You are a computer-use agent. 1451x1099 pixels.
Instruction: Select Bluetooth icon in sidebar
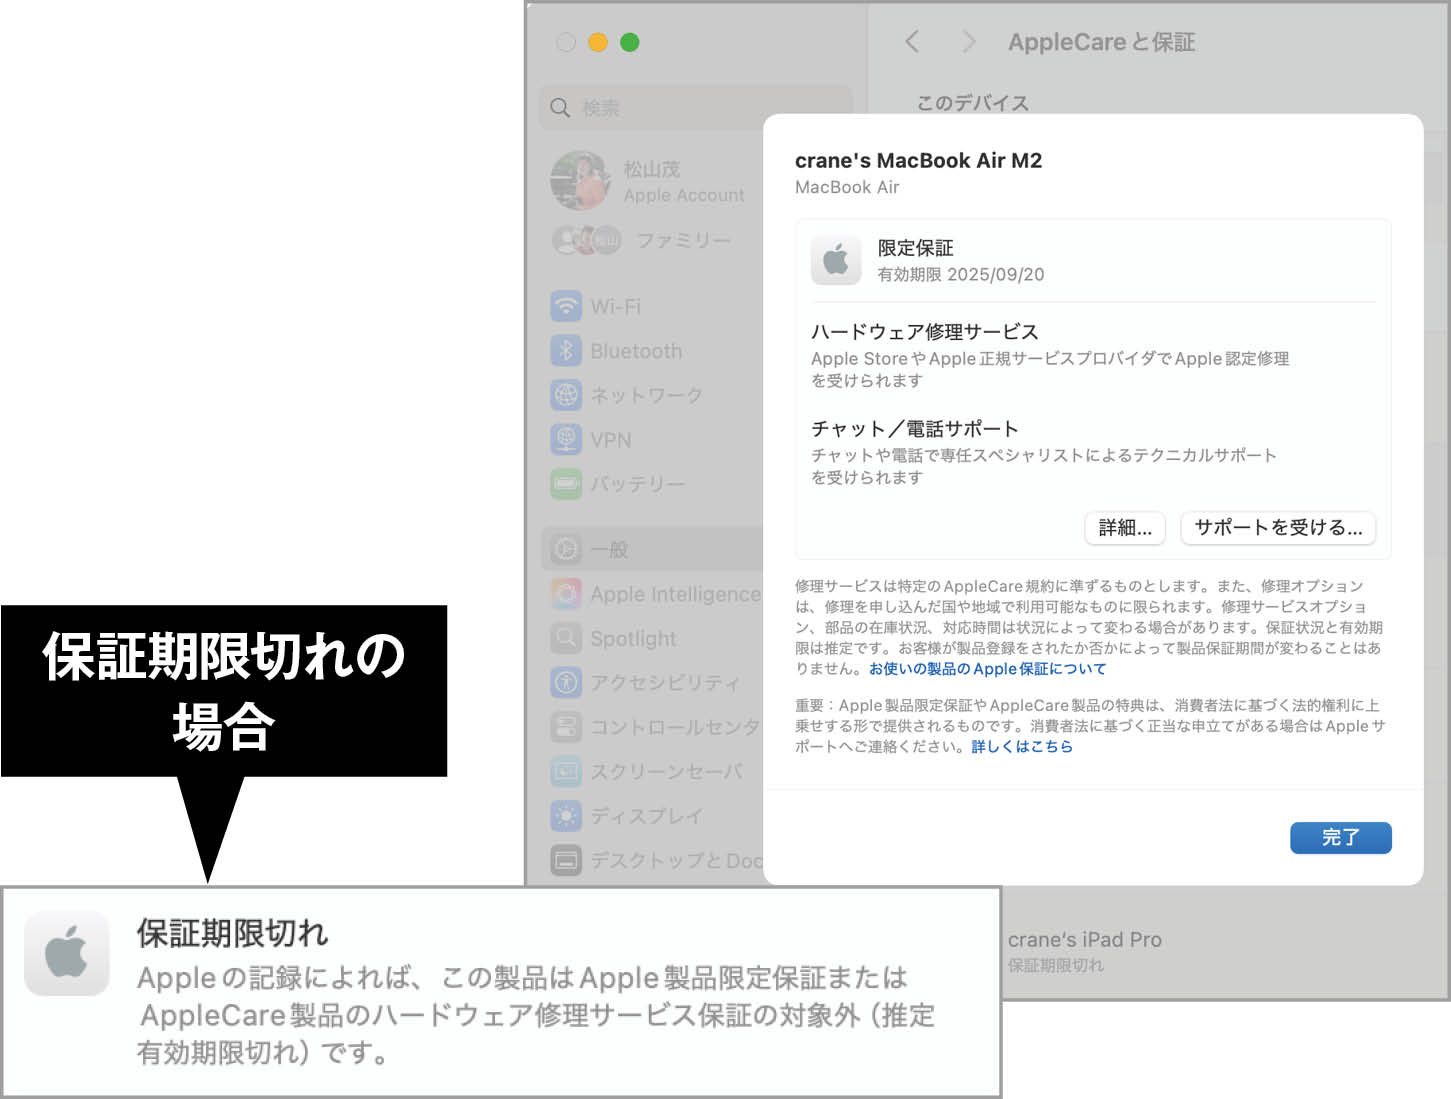[x=566, y=351]
